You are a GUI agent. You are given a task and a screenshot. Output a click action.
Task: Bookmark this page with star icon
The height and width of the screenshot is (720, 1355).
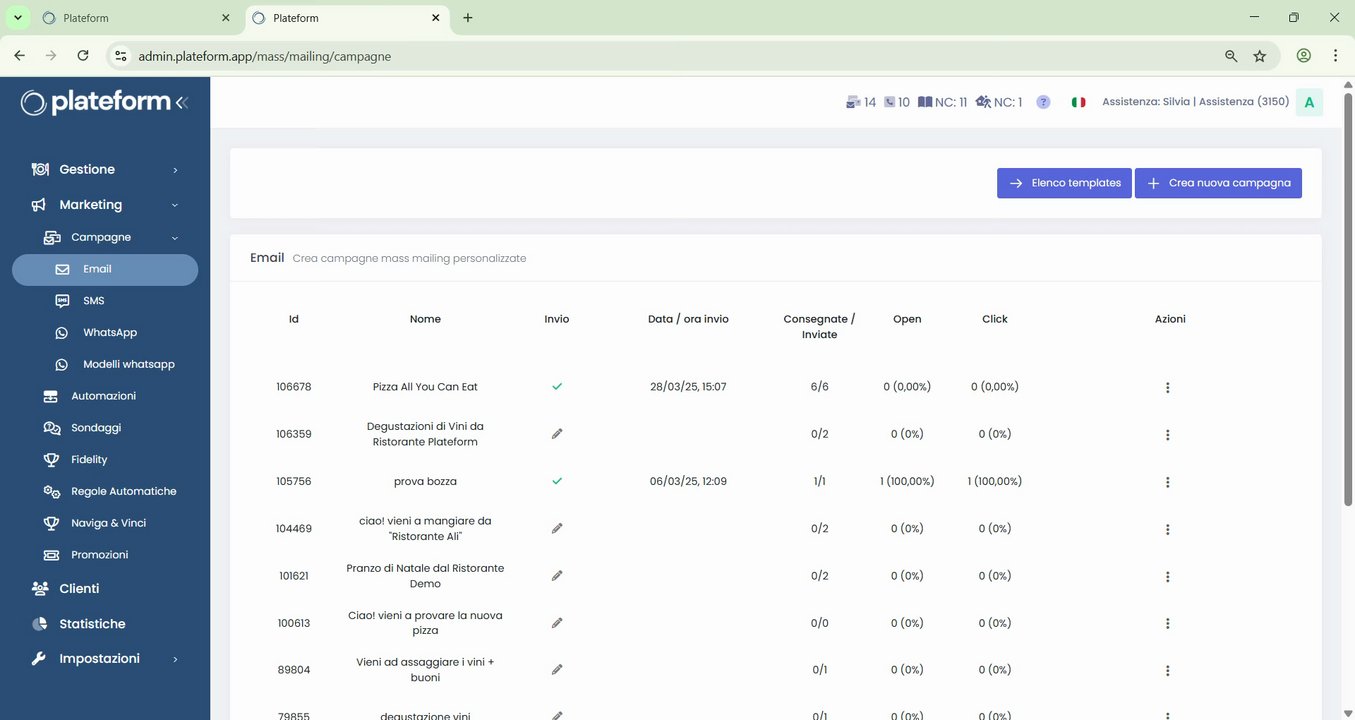1260,56
